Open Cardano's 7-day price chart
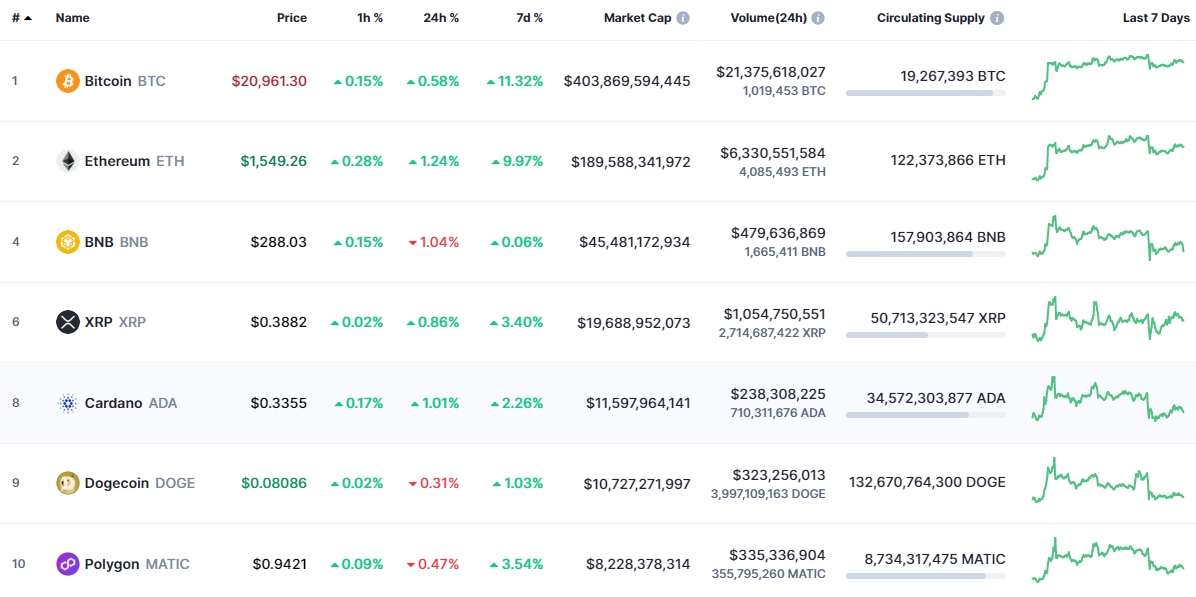Screen dimensions: 1196x597 tap(1108, 399)
